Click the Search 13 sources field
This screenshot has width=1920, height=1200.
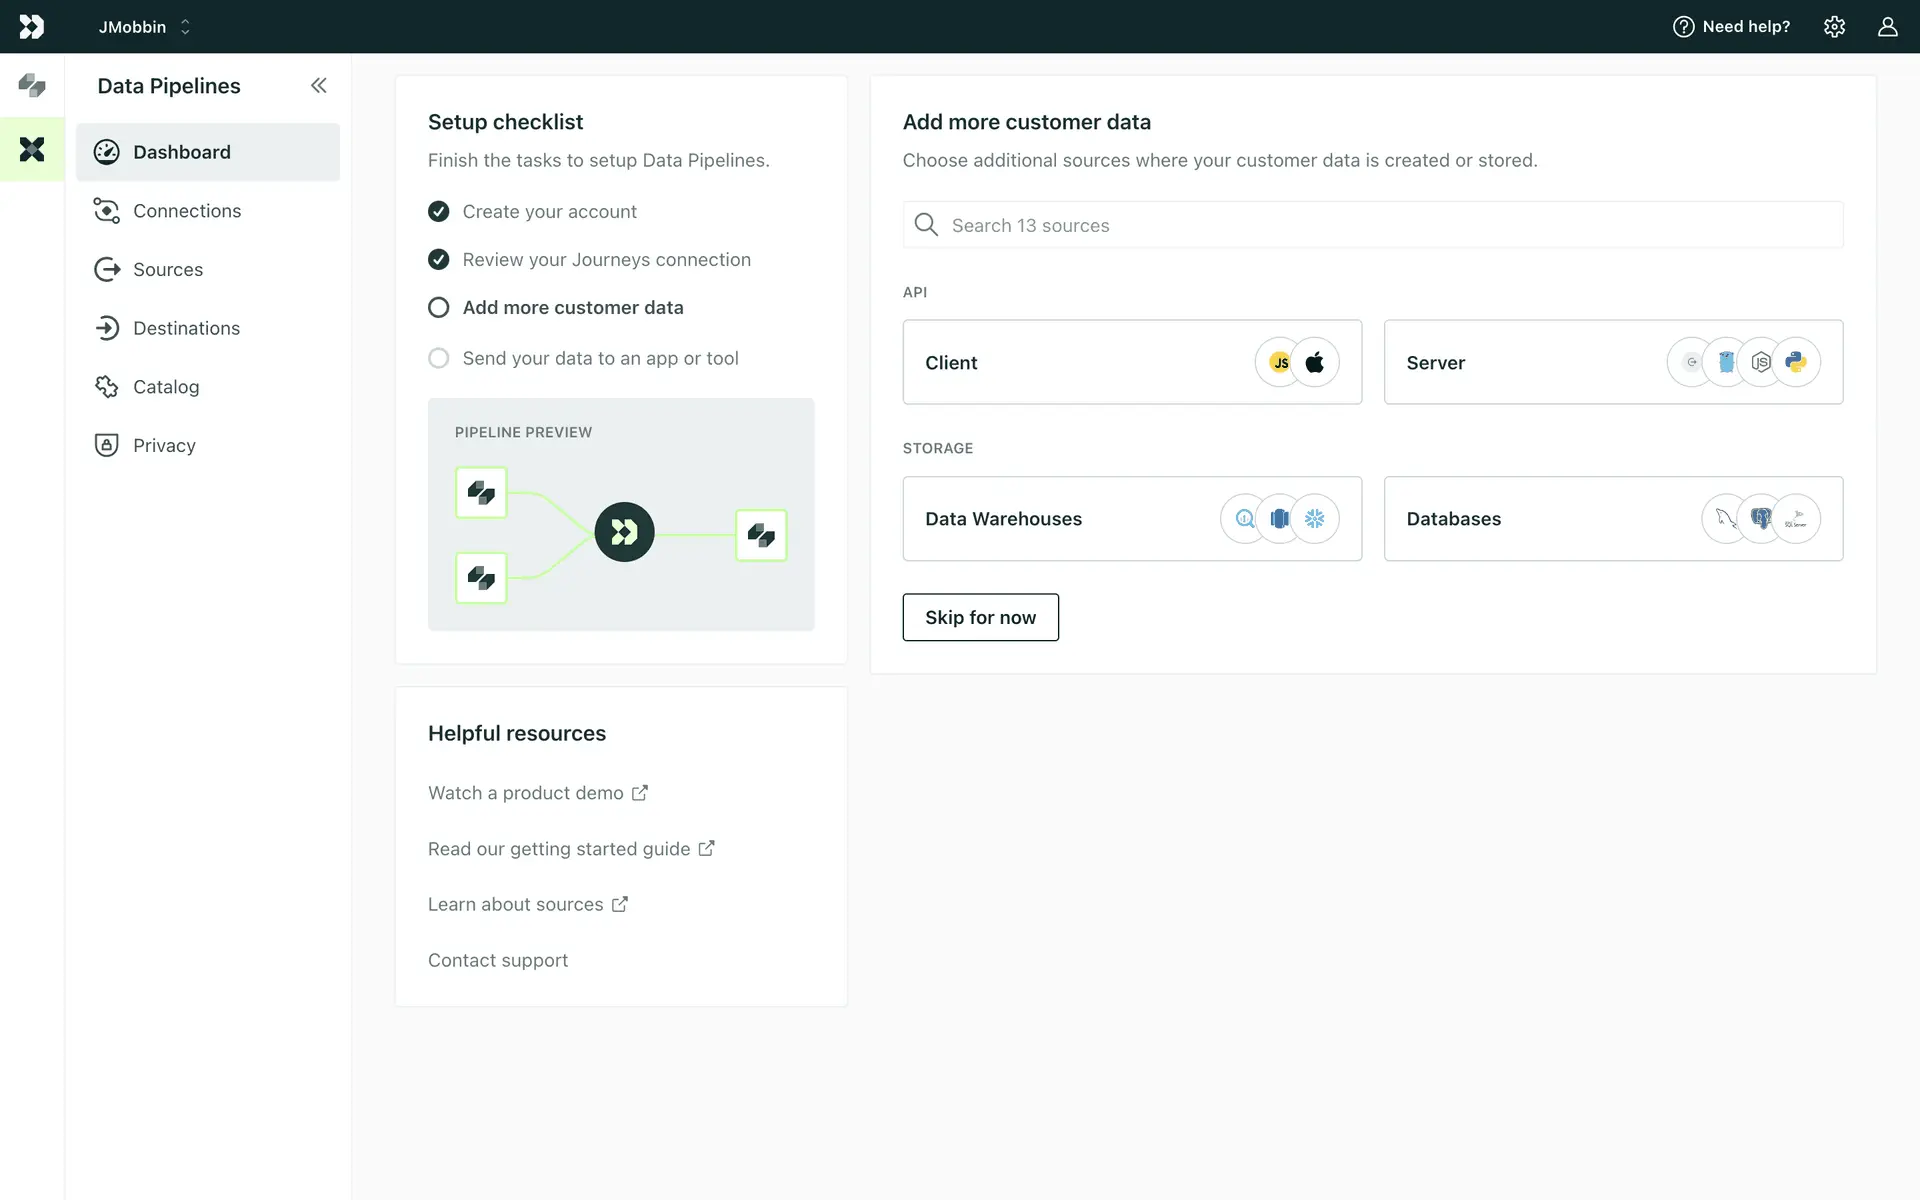coord(1372,225)
